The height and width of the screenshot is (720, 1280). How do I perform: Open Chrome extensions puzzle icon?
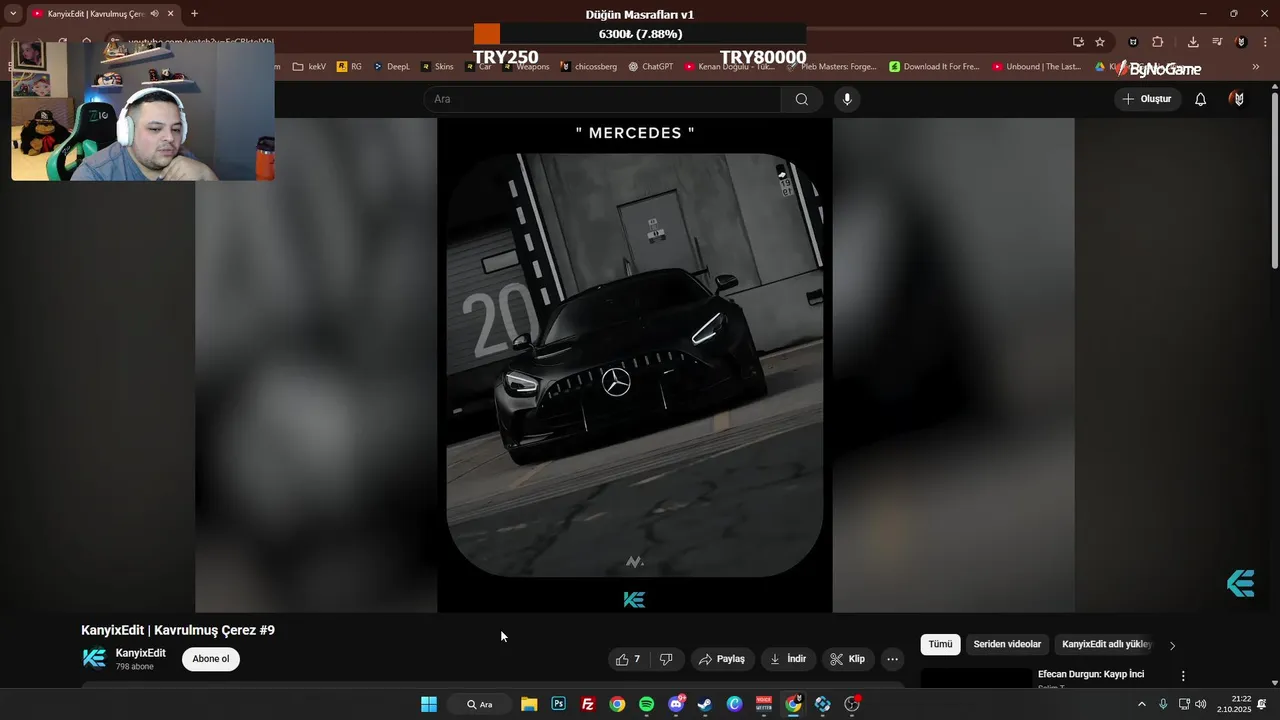tap(1158, 42)
